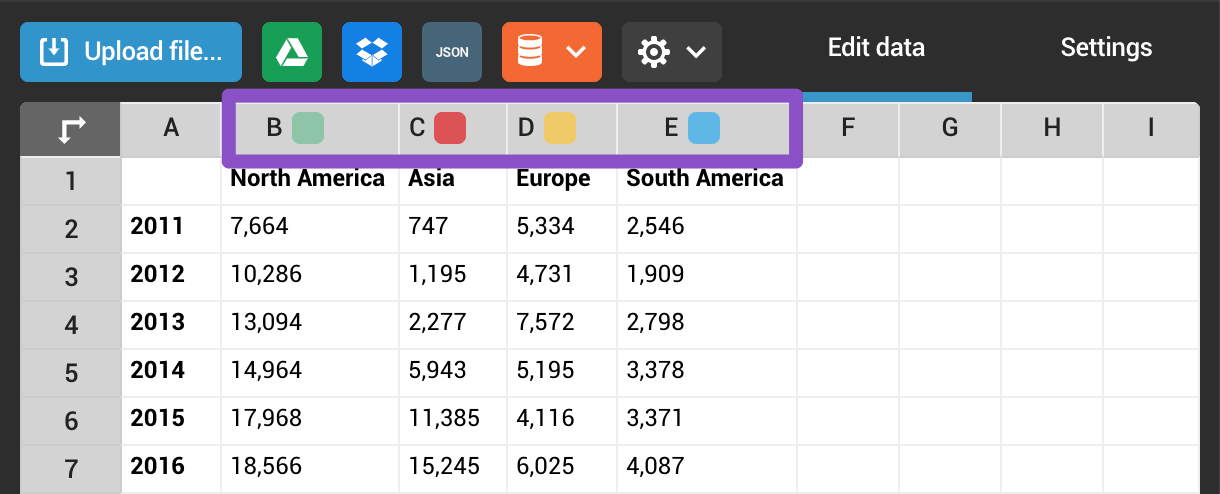
Task: Select column I header
Action: (1152, 129)
